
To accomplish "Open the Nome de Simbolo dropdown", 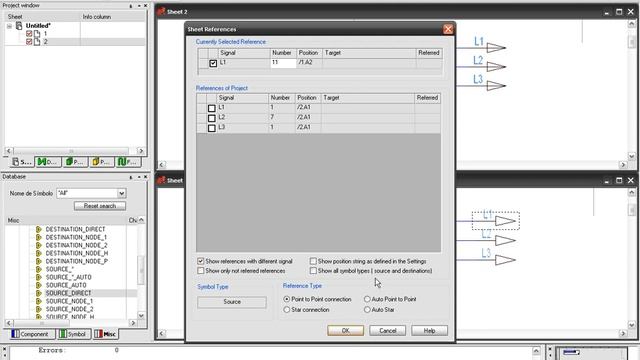I will (x=121, y=193).
